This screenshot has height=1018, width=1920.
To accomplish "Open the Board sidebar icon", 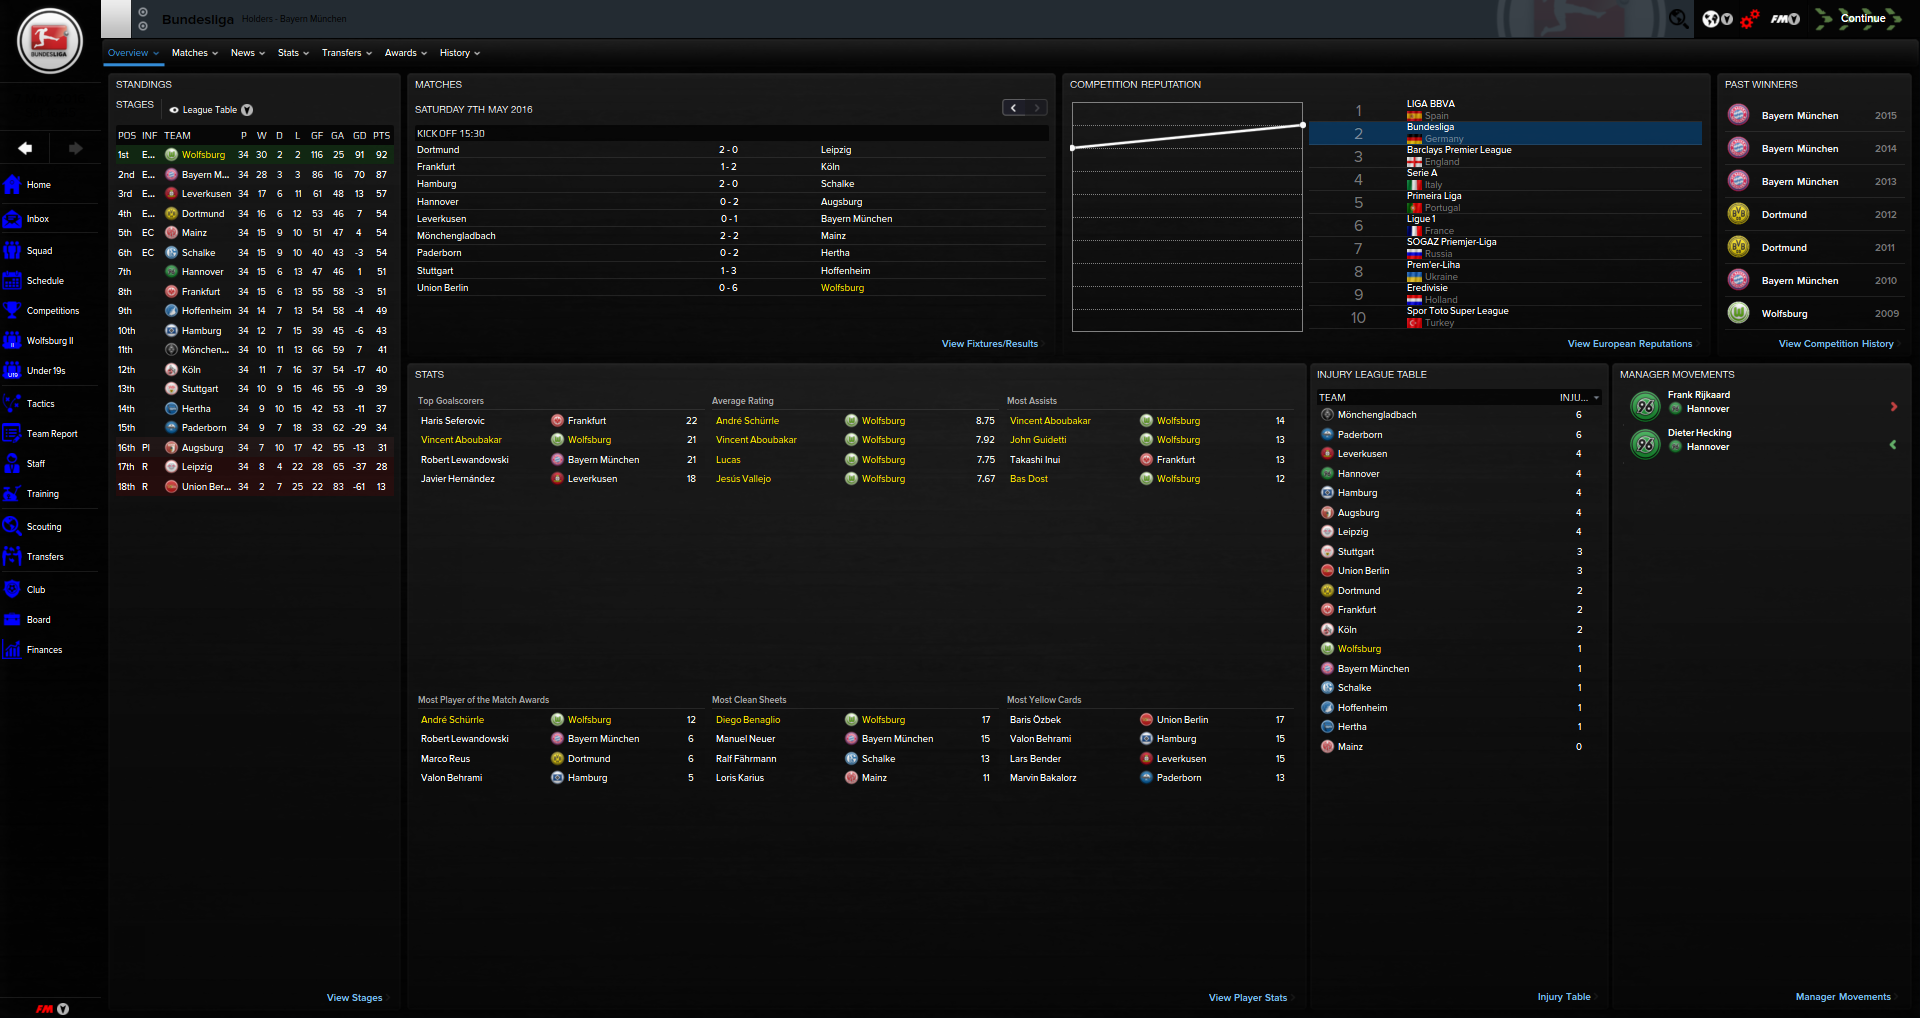I will [12, 619].
